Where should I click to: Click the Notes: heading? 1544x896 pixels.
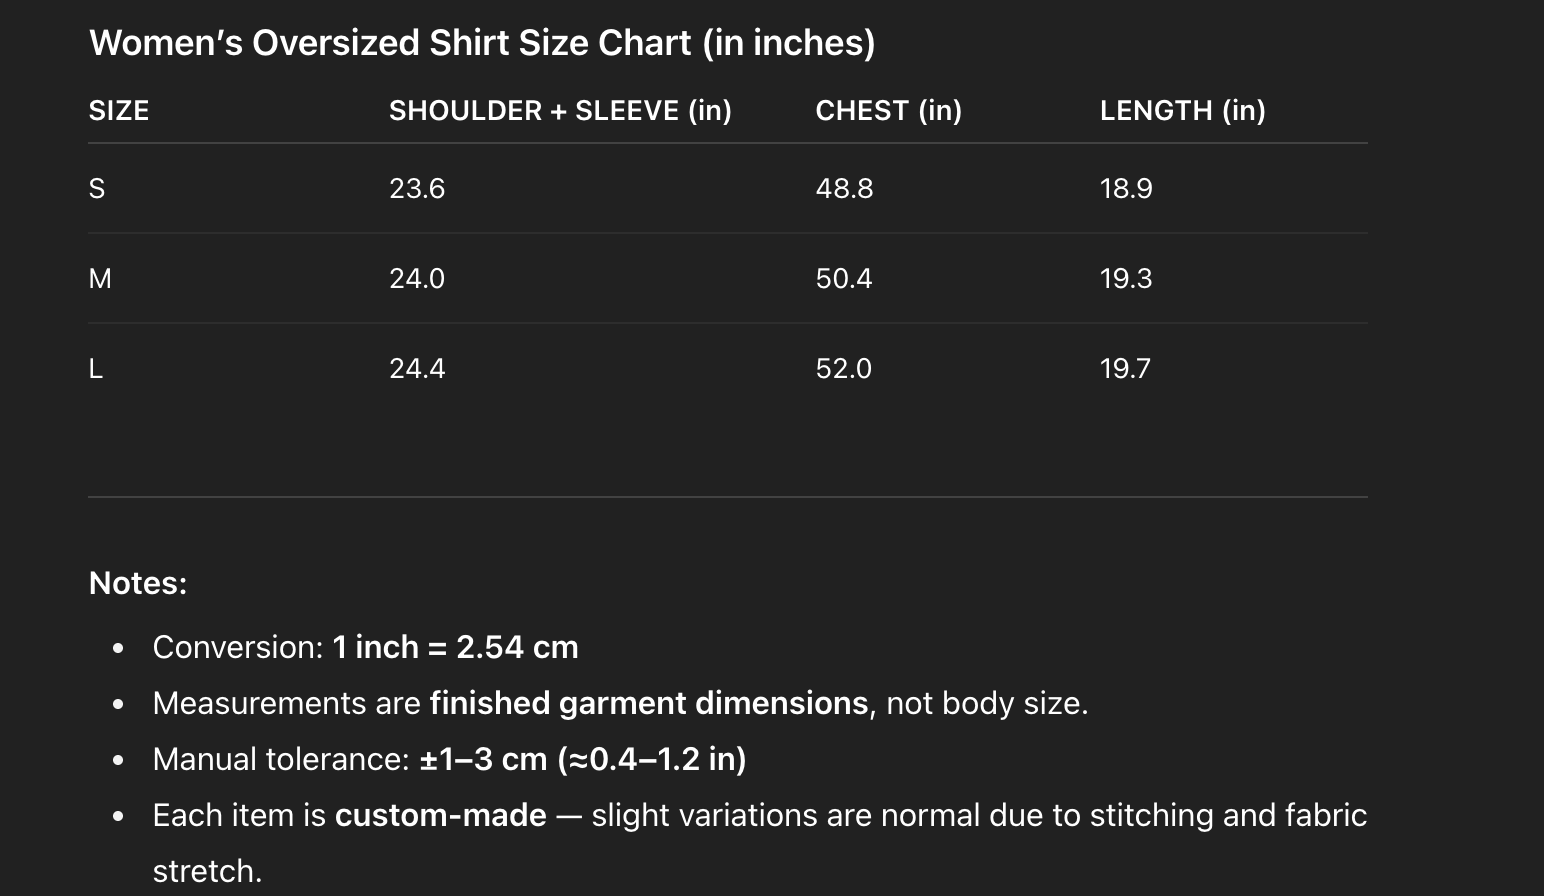[138, 583]
